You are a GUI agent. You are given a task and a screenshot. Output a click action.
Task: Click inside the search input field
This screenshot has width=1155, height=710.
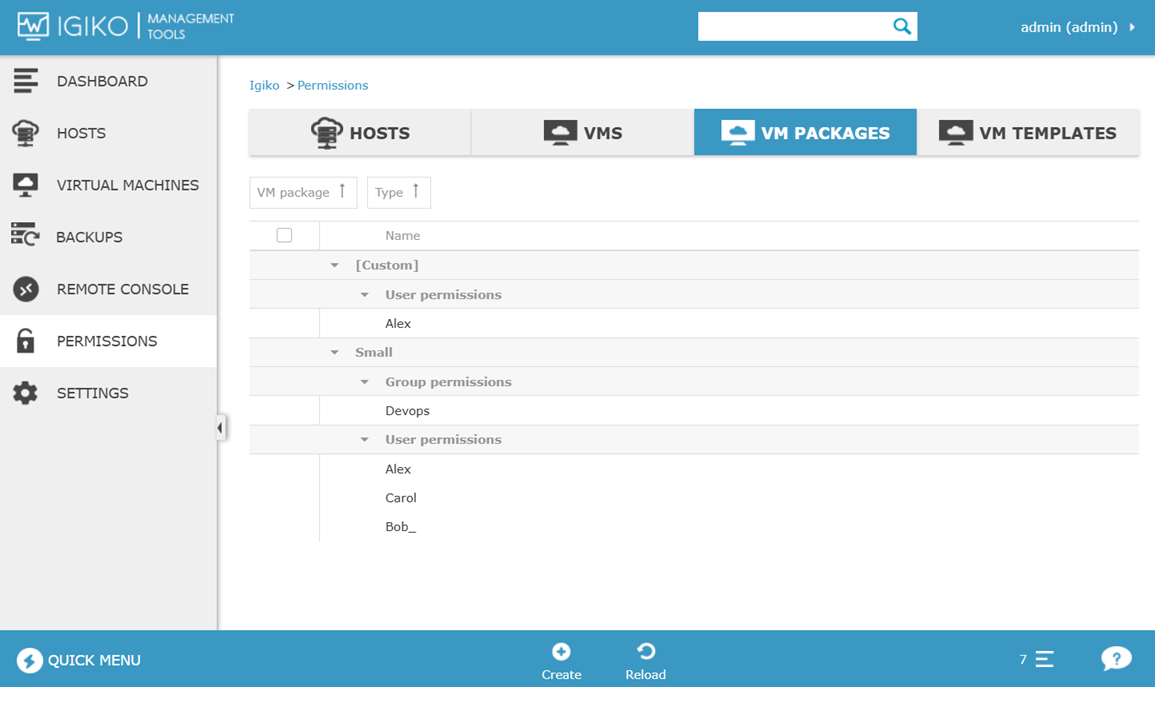(x=792, y=27)
